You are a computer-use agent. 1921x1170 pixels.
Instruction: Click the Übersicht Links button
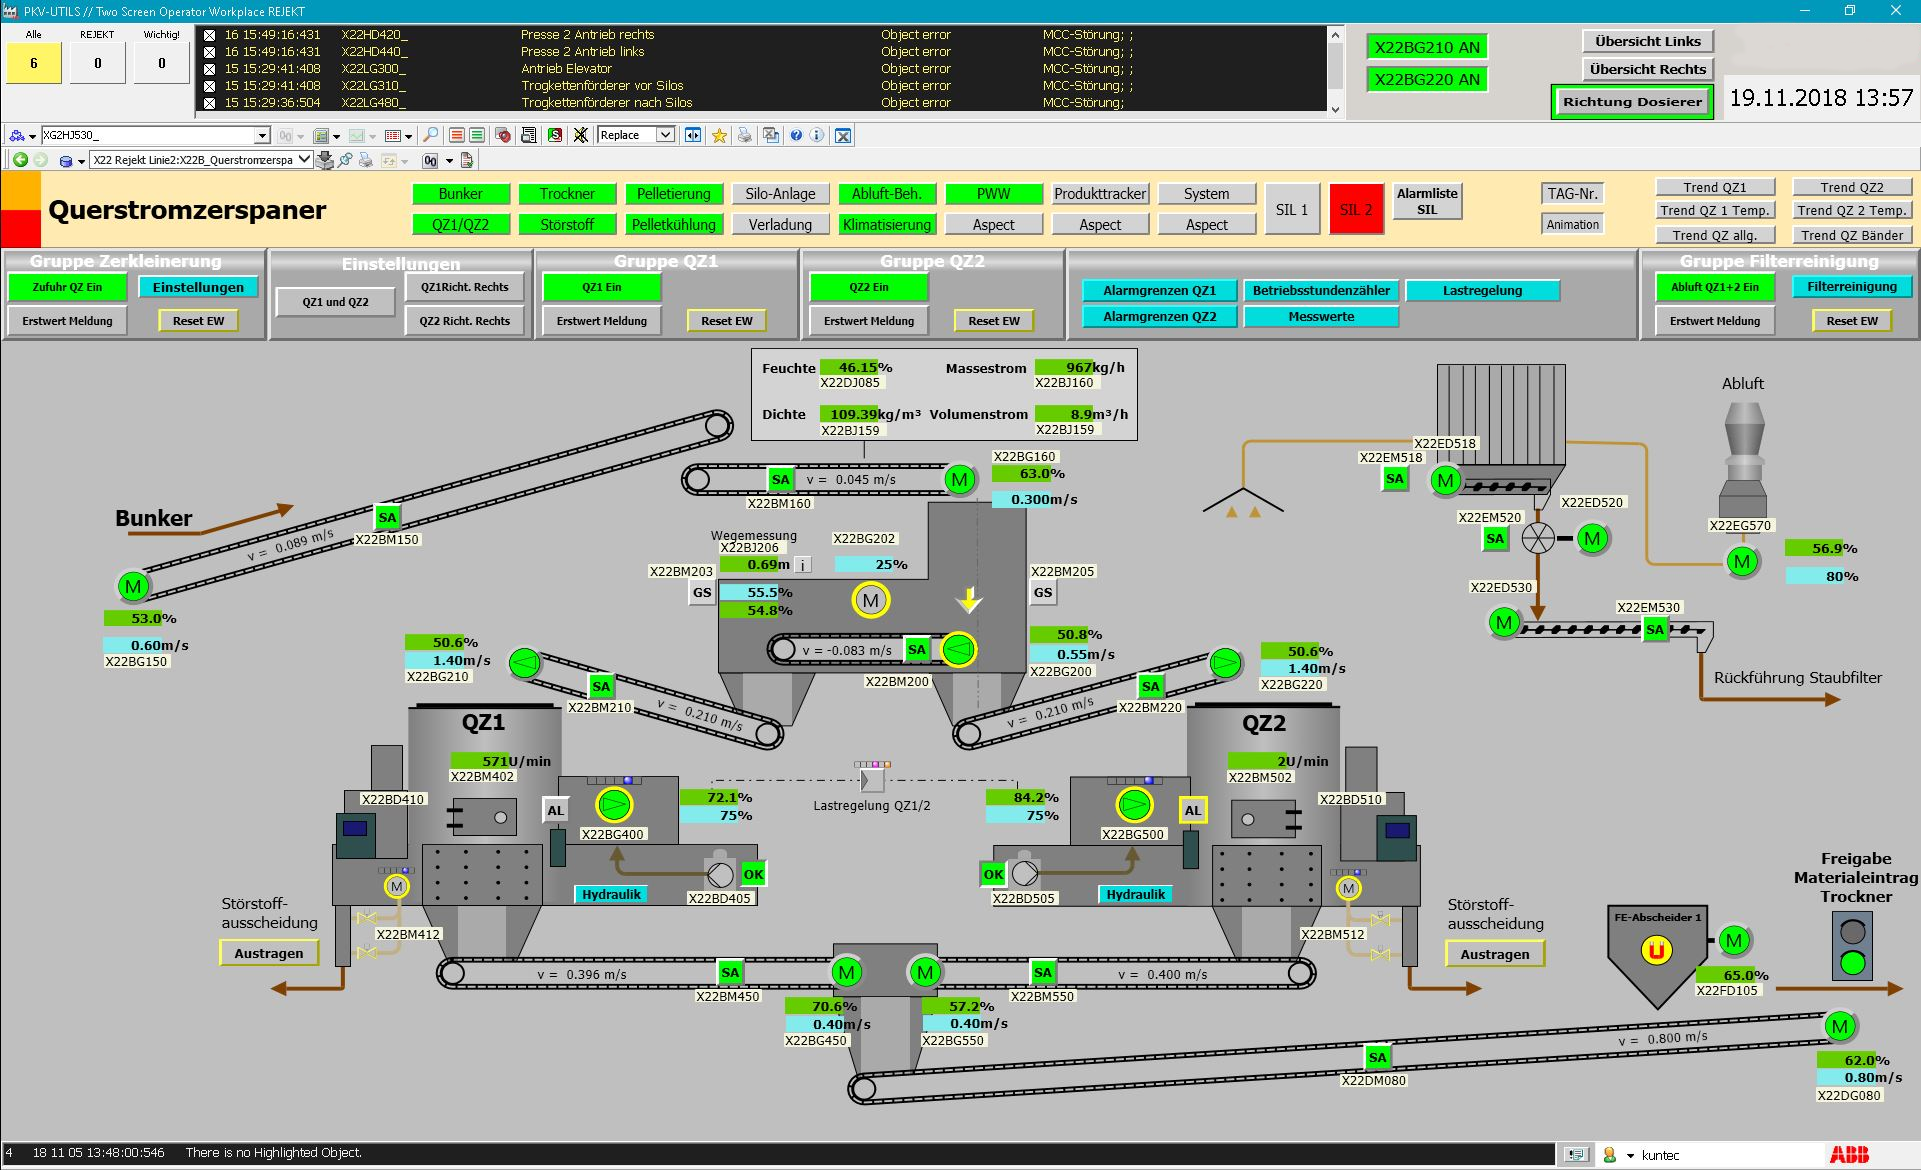1647,41
